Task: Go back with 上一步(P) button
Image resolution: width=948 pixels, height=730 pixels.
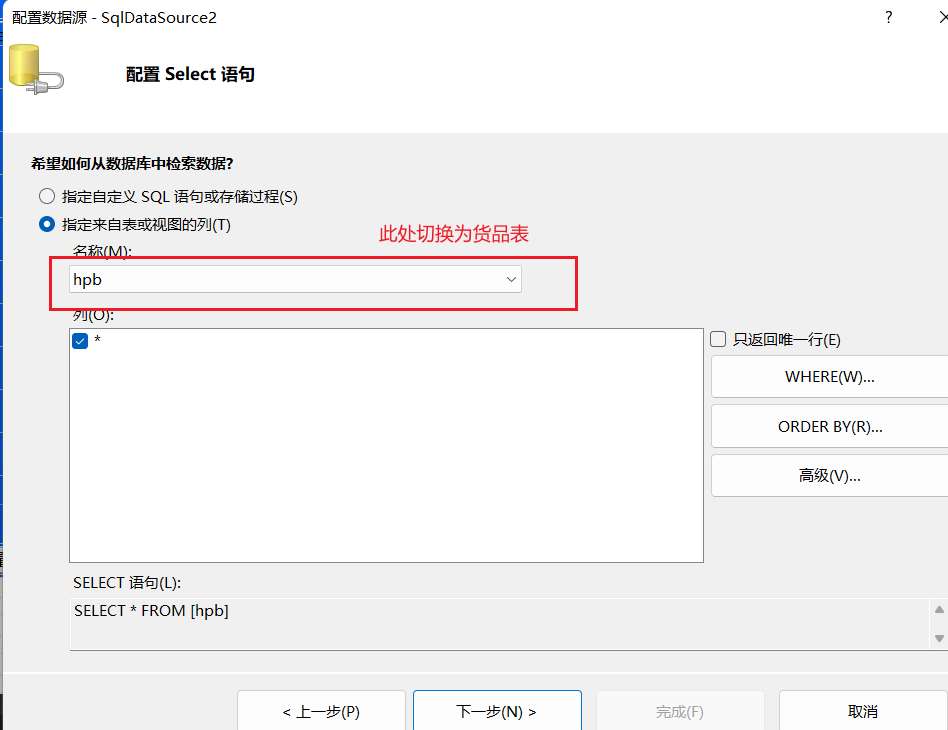Action: [x=321, y=711]
